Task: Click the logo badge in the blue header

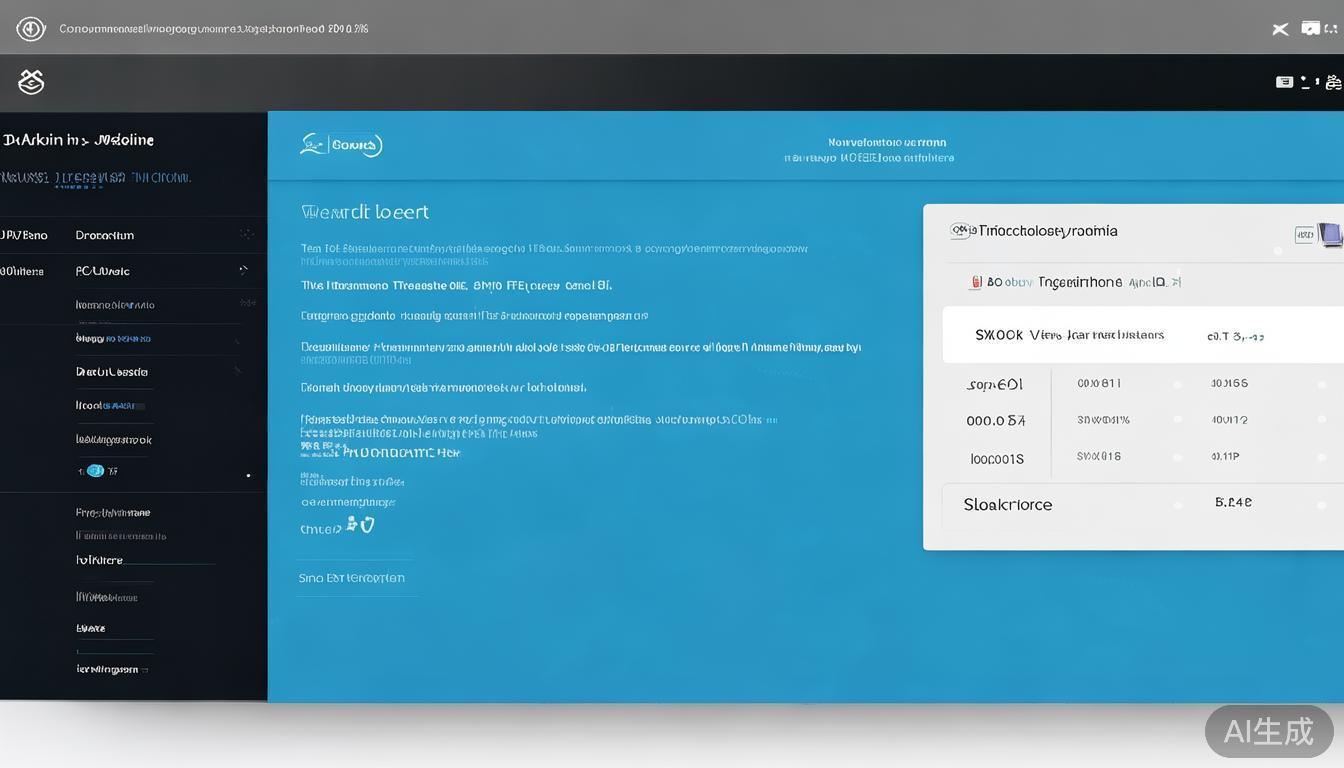Action: (x=341, y=145)
